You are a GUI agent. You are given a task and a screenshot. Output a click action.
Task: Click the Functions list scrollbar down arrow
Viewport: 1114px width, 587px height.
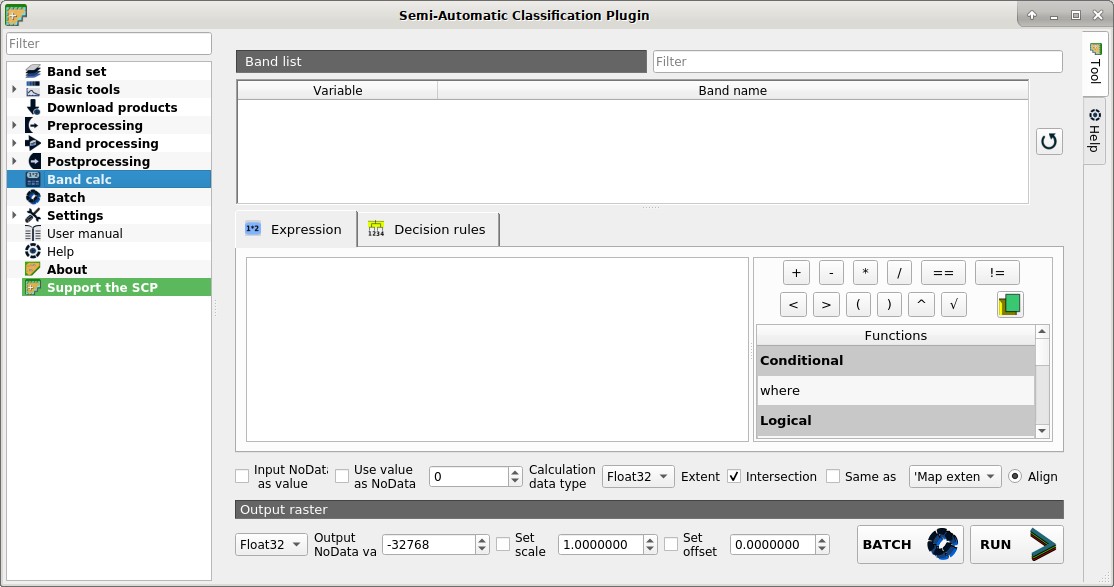(x=1042, y=431)
